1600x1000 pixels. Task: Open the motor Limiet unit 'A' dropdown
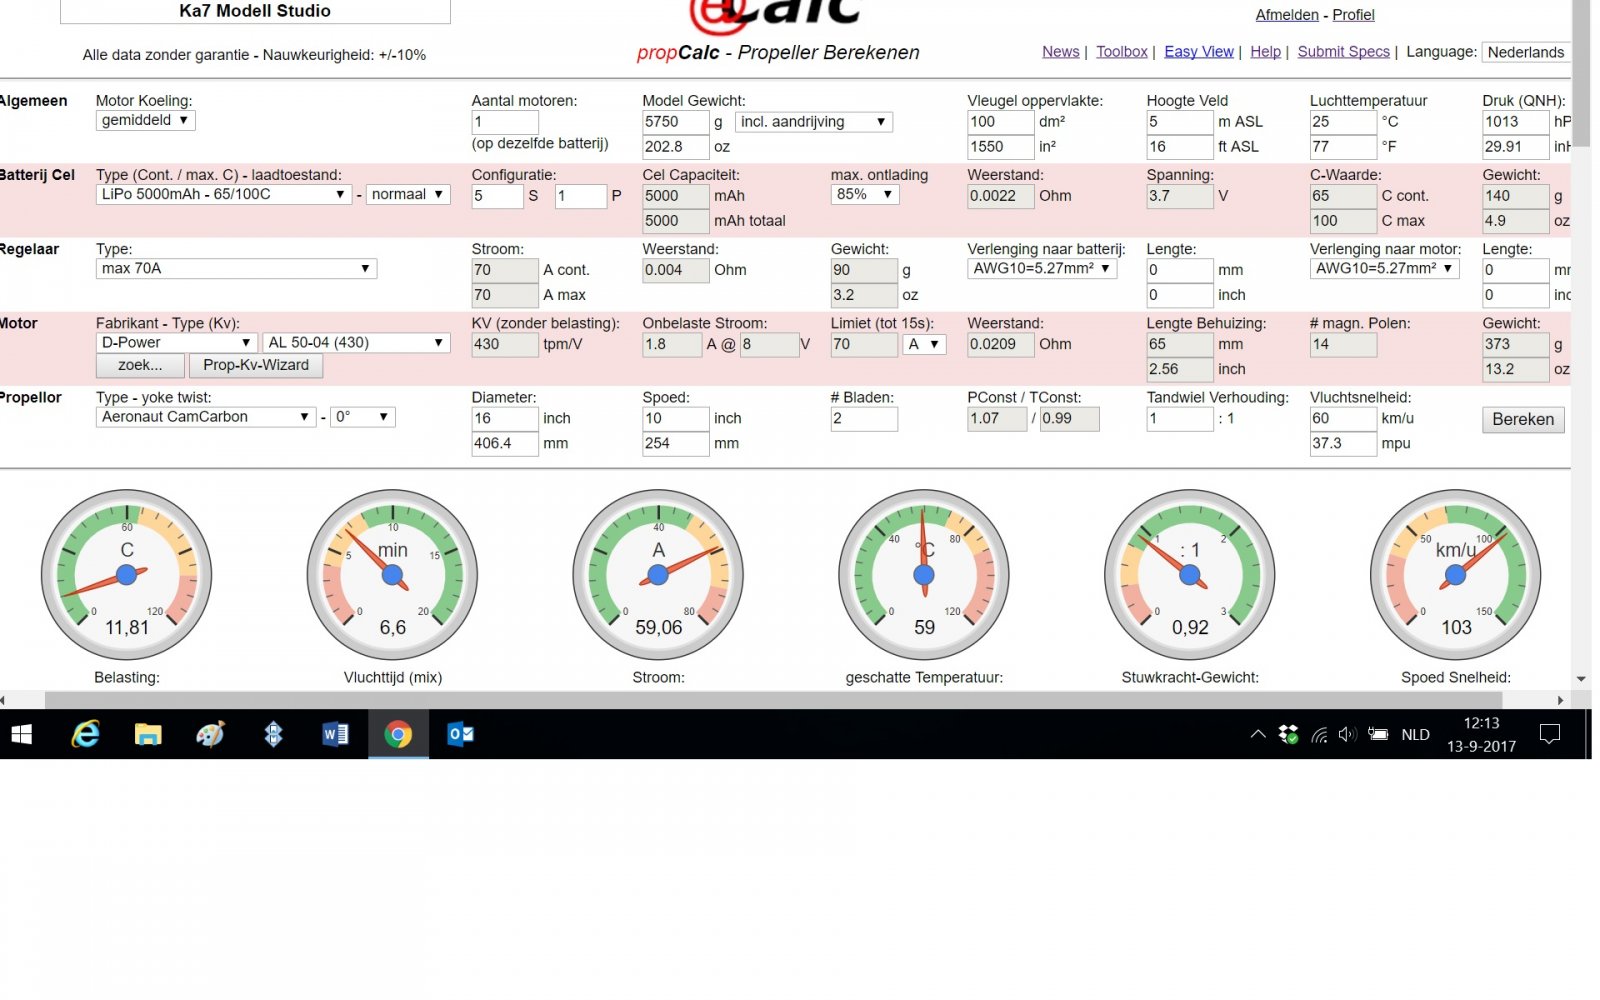[x=925, y=344]
